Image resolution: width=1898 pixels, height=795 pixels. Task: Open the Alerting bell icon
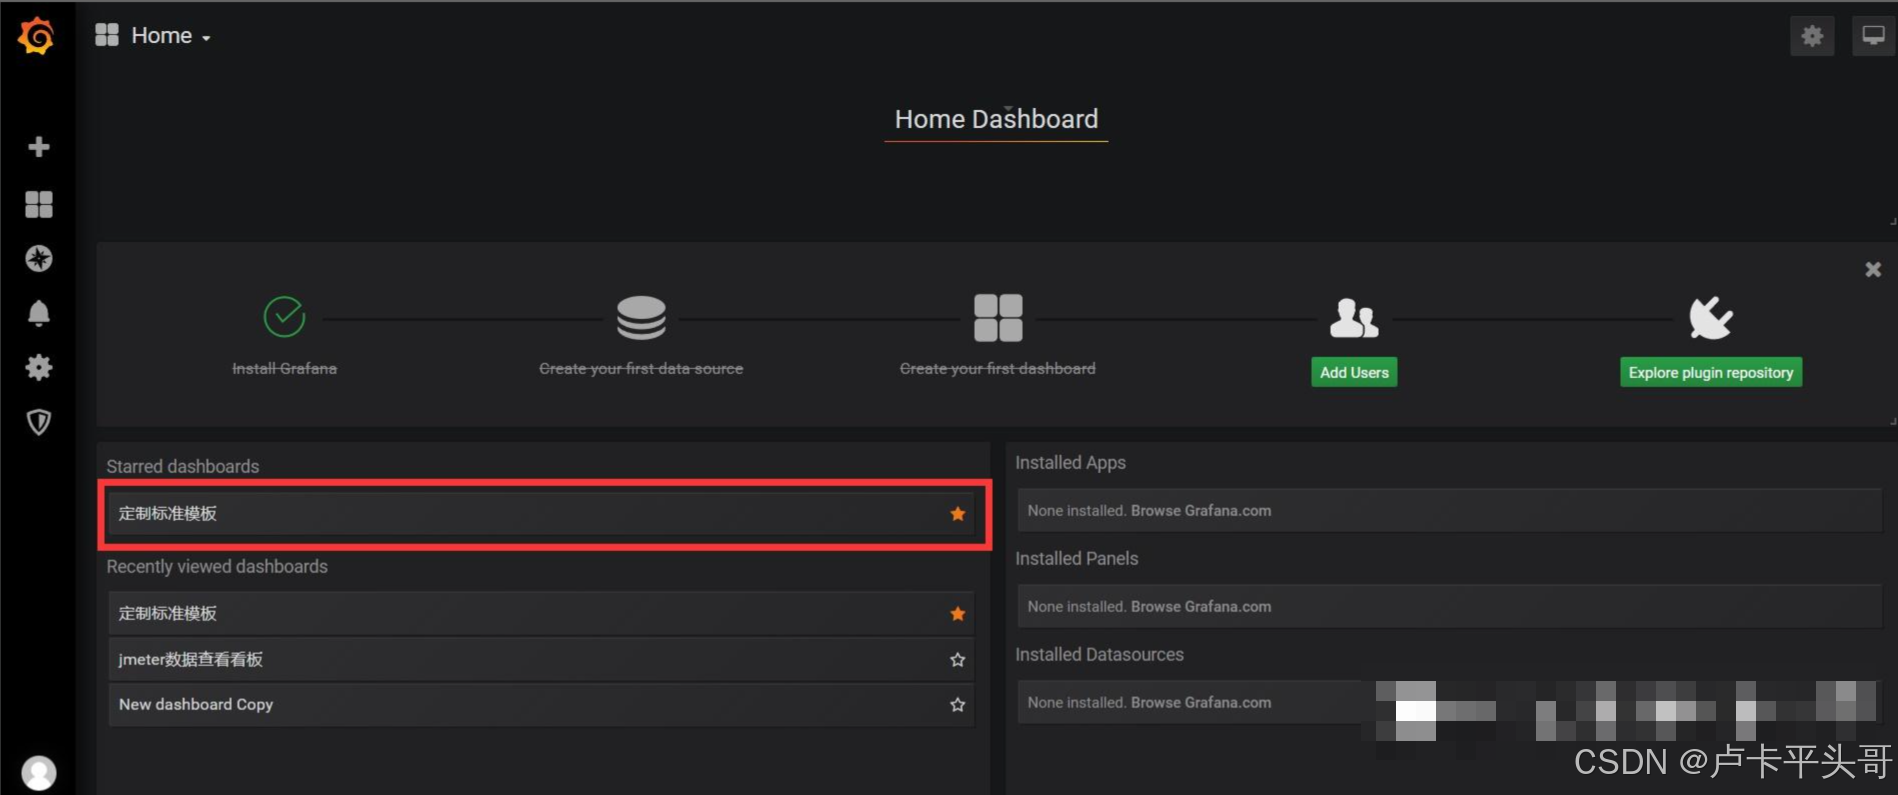(x=39, y=313)
